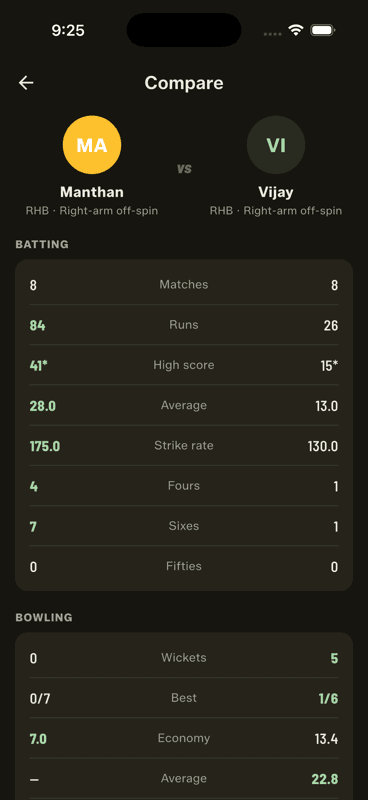Screen dimensions: 368x800
Task: Tap the Fifties row label
Action: click(x=184, y=566)
